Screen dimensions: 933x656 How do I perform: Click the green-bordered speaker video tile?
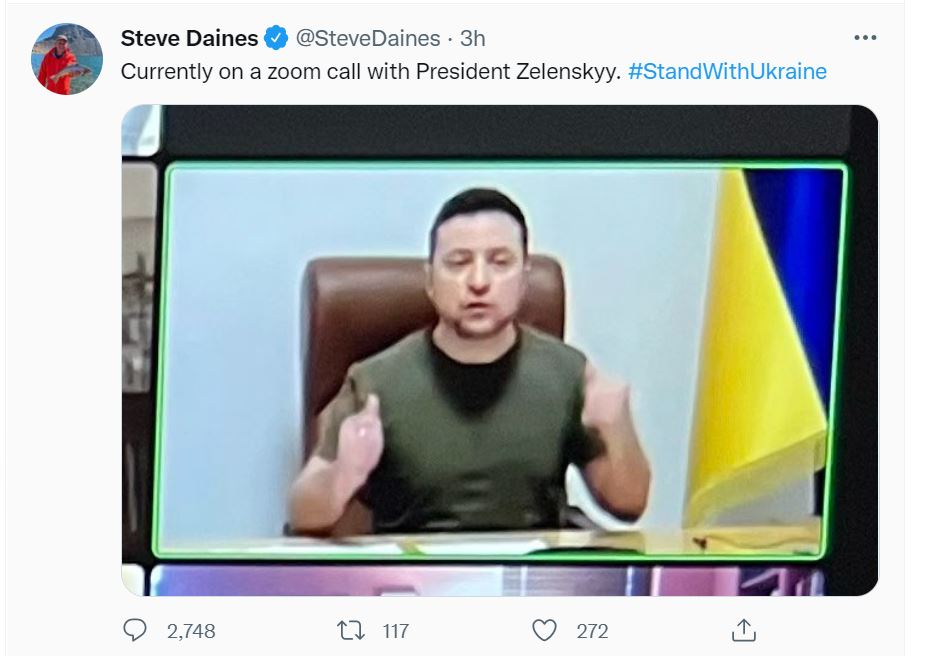click(x=499, y=361)
